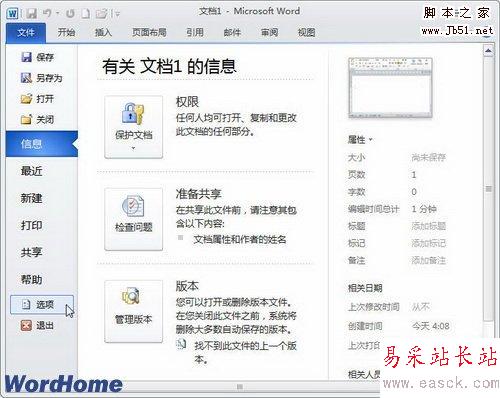Screen dimensions: 500x398
Task: Click 关闭 in the backstage menu
Action: pyautogui.click(x=37, y=119)
